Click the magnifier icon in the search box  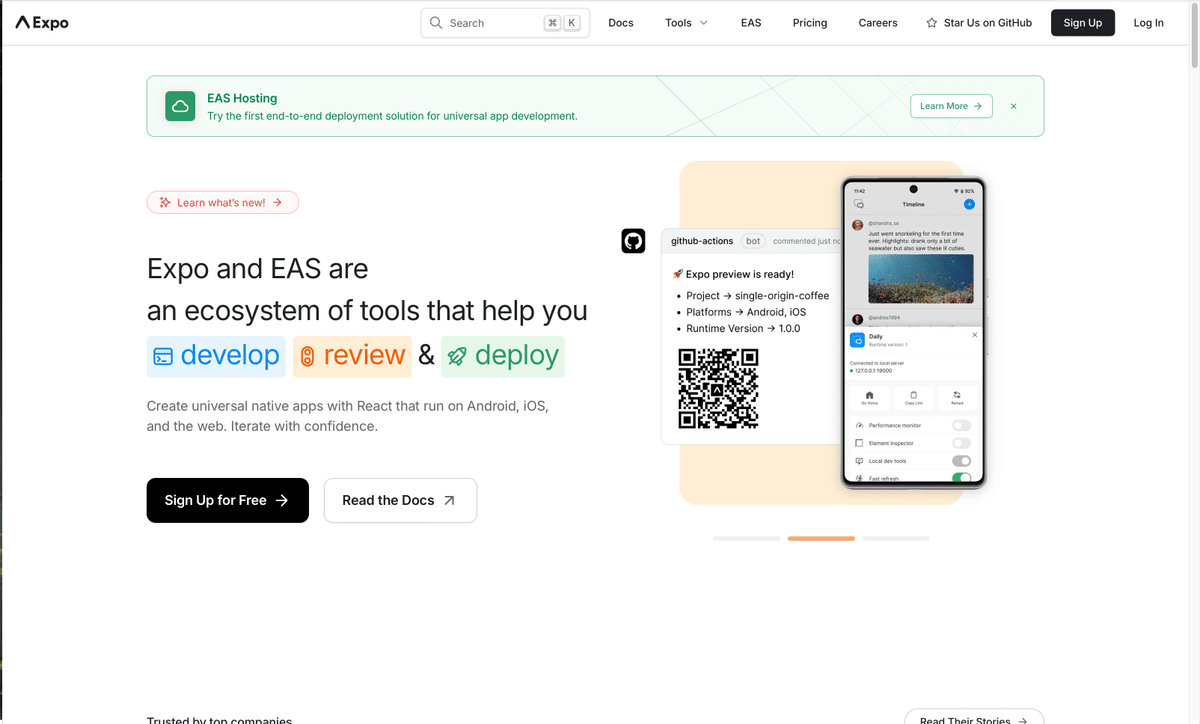point(436,23)
